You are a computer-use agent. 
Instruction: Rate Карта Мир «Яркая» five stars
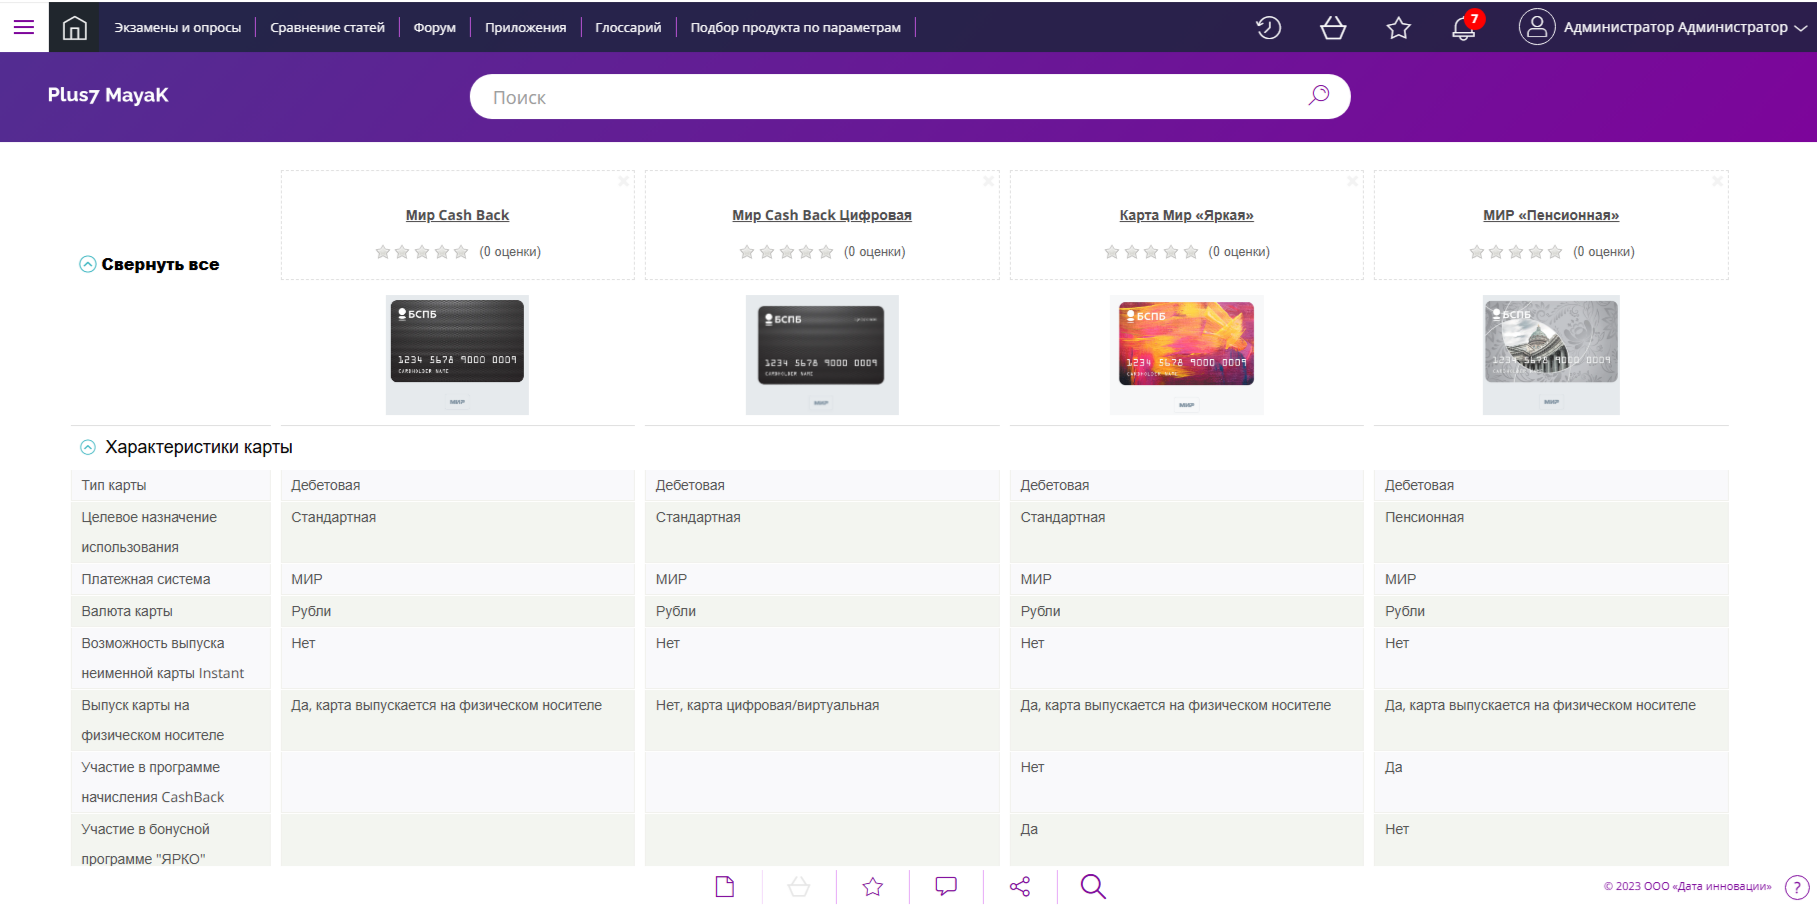1190,252
